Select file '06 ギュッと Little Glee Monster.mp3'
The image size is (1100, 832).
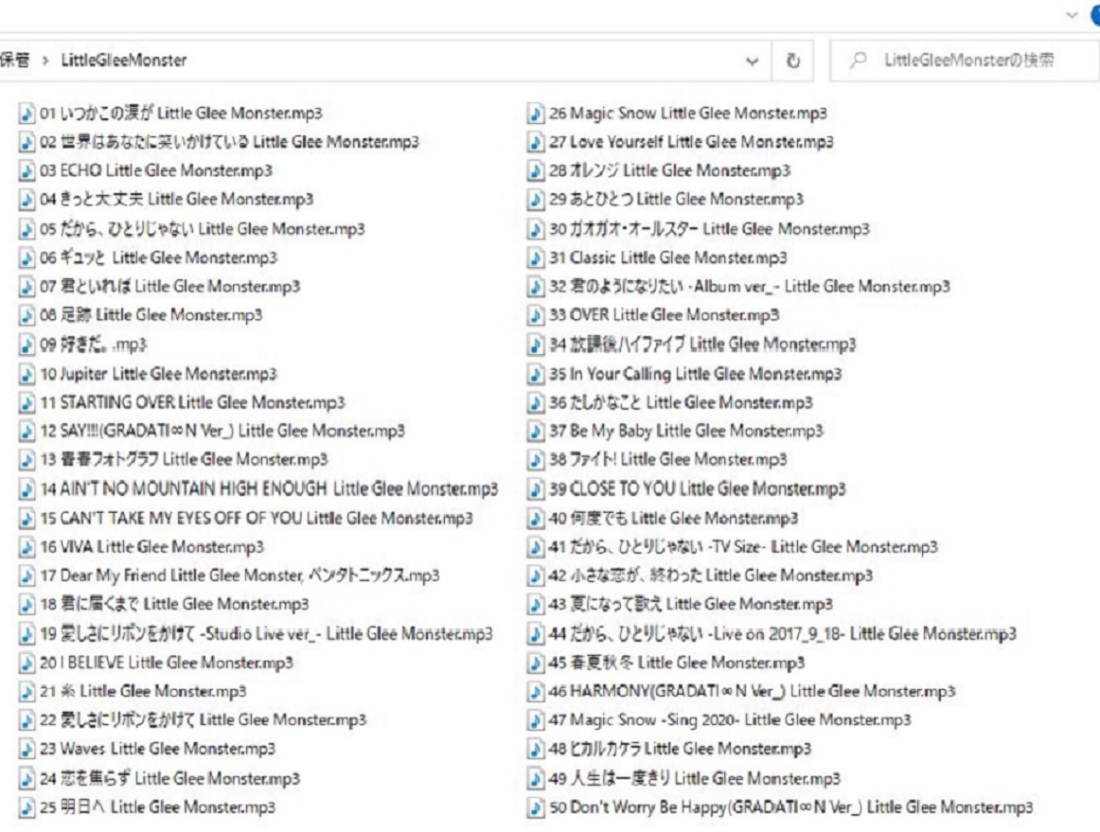click(148, 258)
